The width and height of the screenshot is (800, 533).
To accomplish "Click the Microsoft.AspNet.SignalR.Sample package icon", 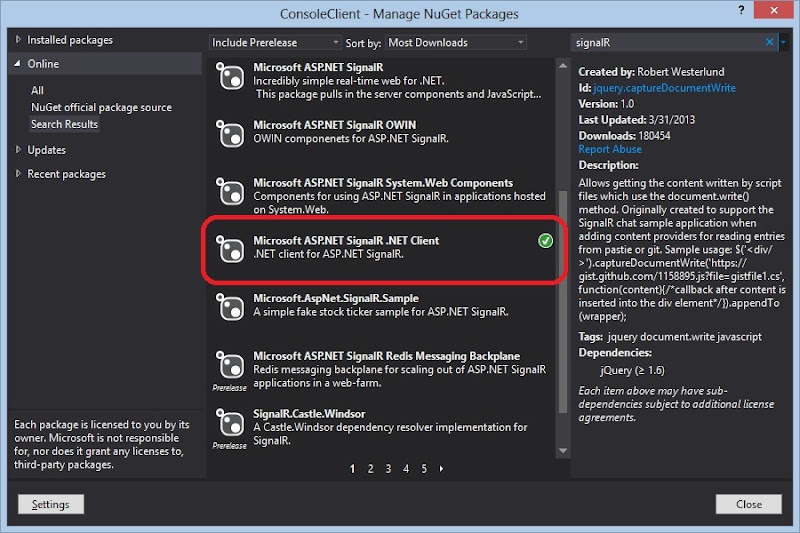I will pyautogui.click(x=230, y=307).
